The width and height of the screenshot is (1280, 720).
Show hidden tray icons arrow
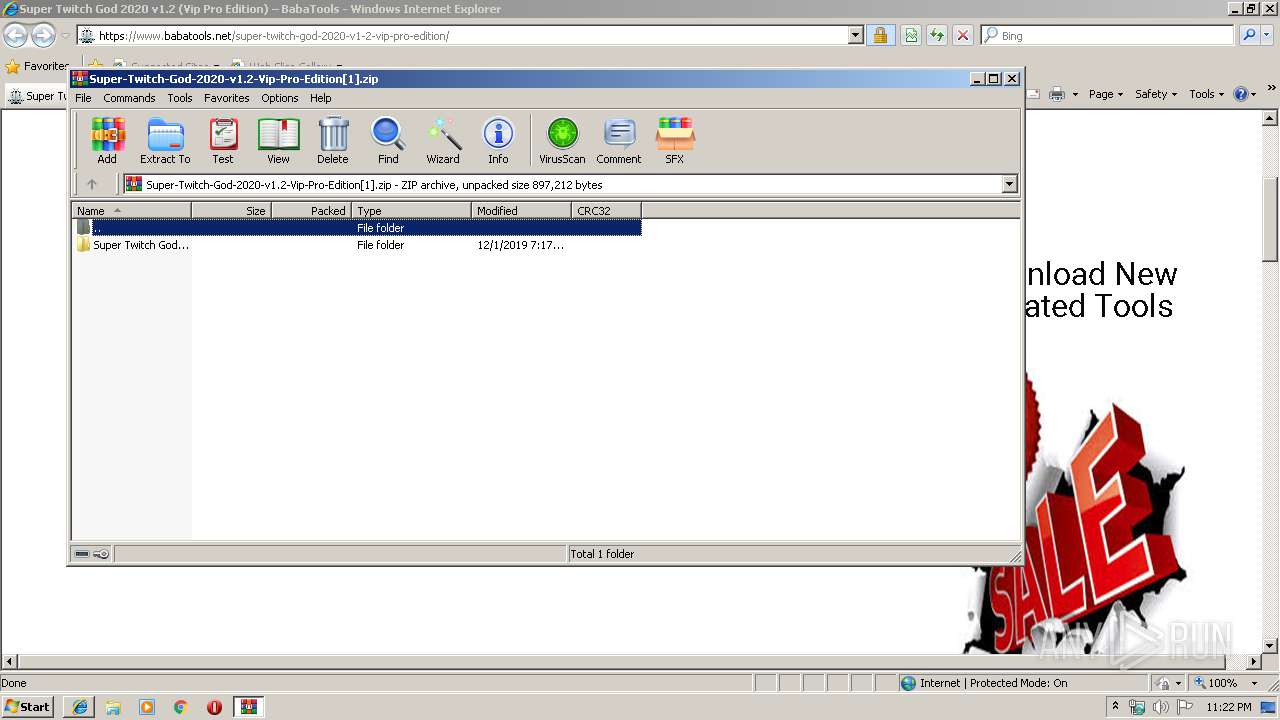click(x=1116, y=707)
